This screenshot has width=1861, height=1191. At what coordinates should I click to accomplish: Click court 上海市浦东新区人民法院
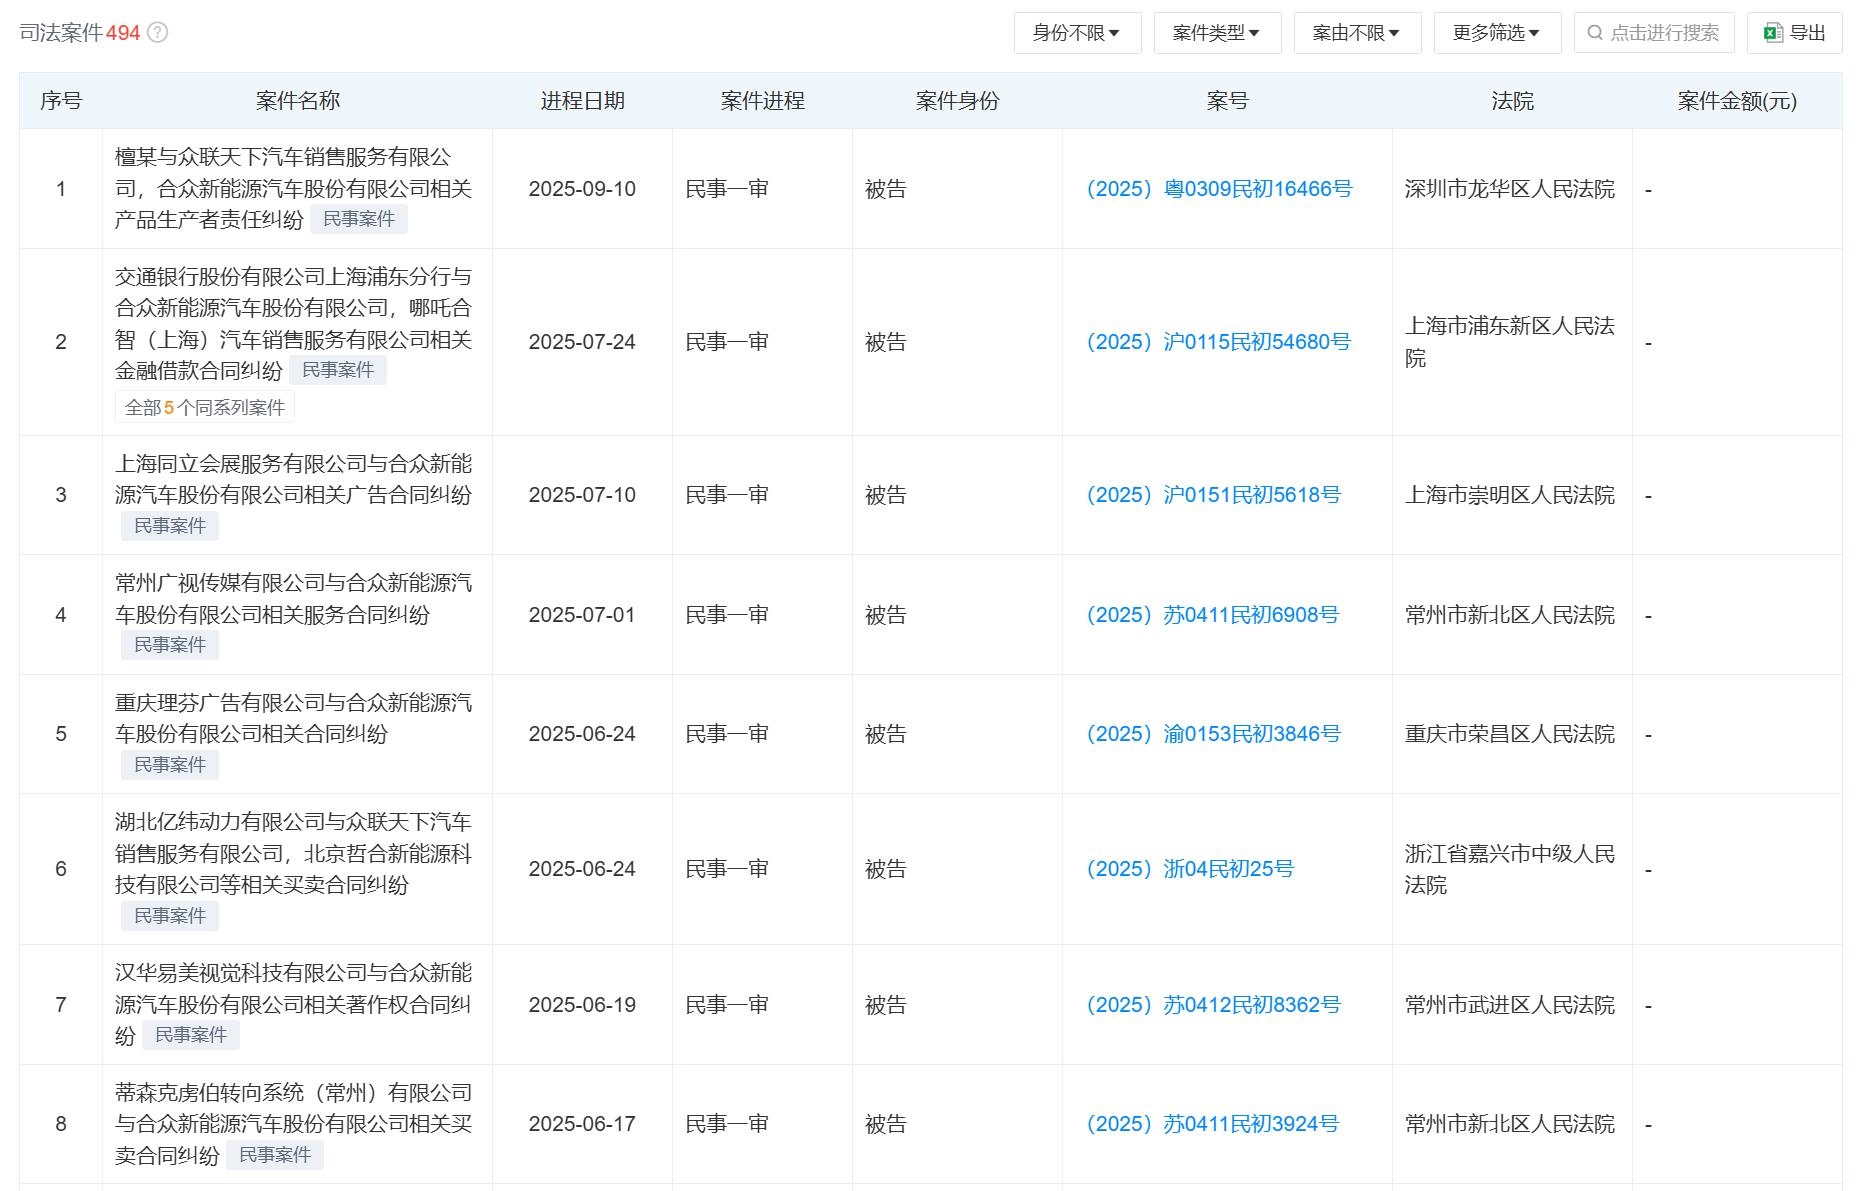click(x=1510, y=342)
